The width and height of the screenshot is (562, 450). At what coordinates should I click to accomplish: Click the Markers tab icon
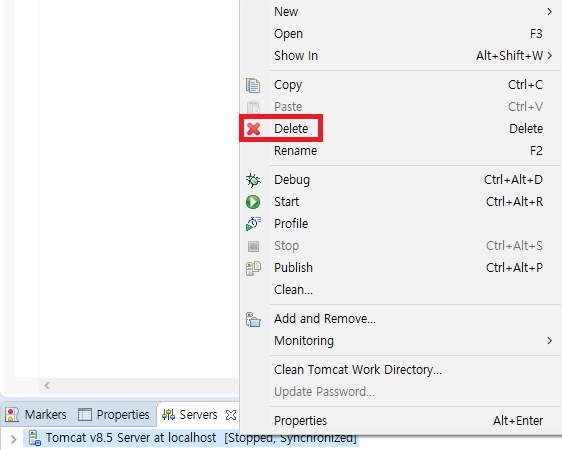(x=12, y=415)
